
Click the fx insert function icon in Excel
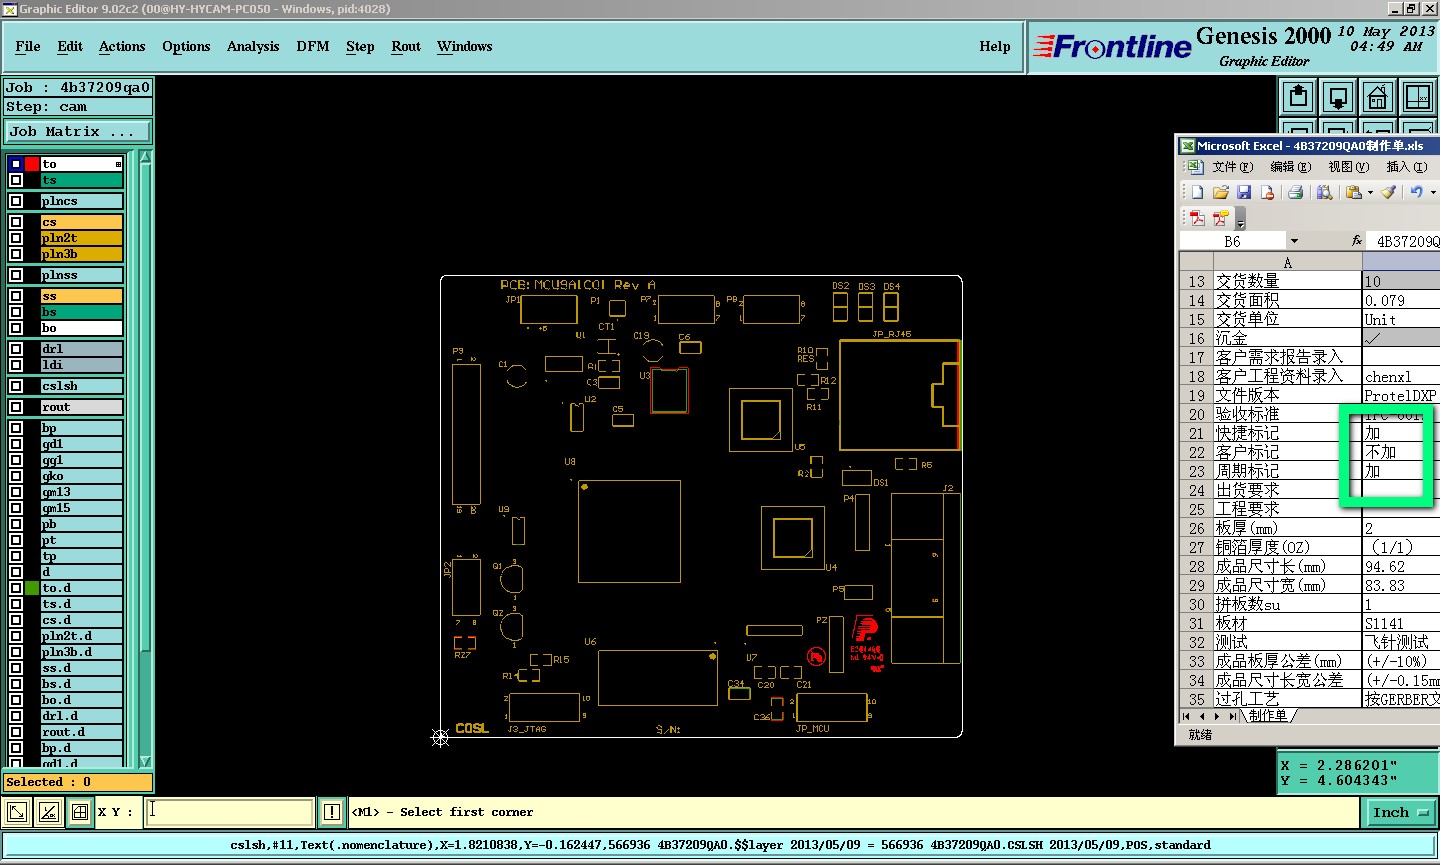point(1357,241)
